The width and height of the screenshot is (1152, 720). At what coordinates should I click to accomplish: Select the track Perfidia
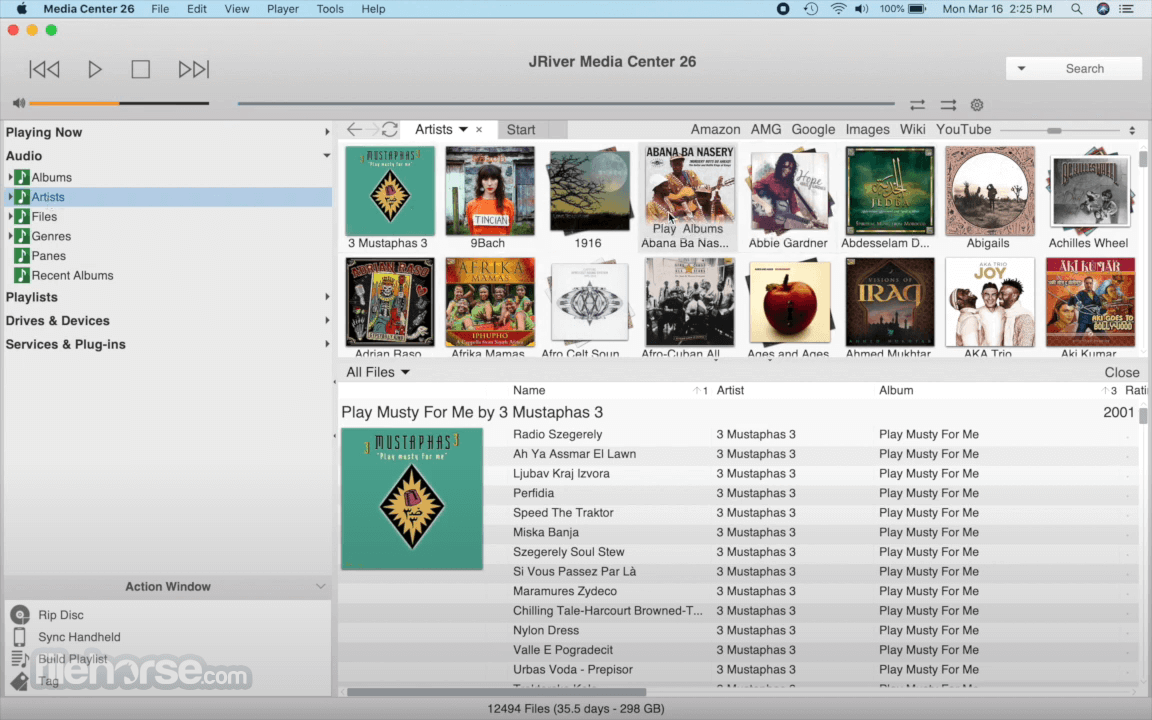[533, 493]
